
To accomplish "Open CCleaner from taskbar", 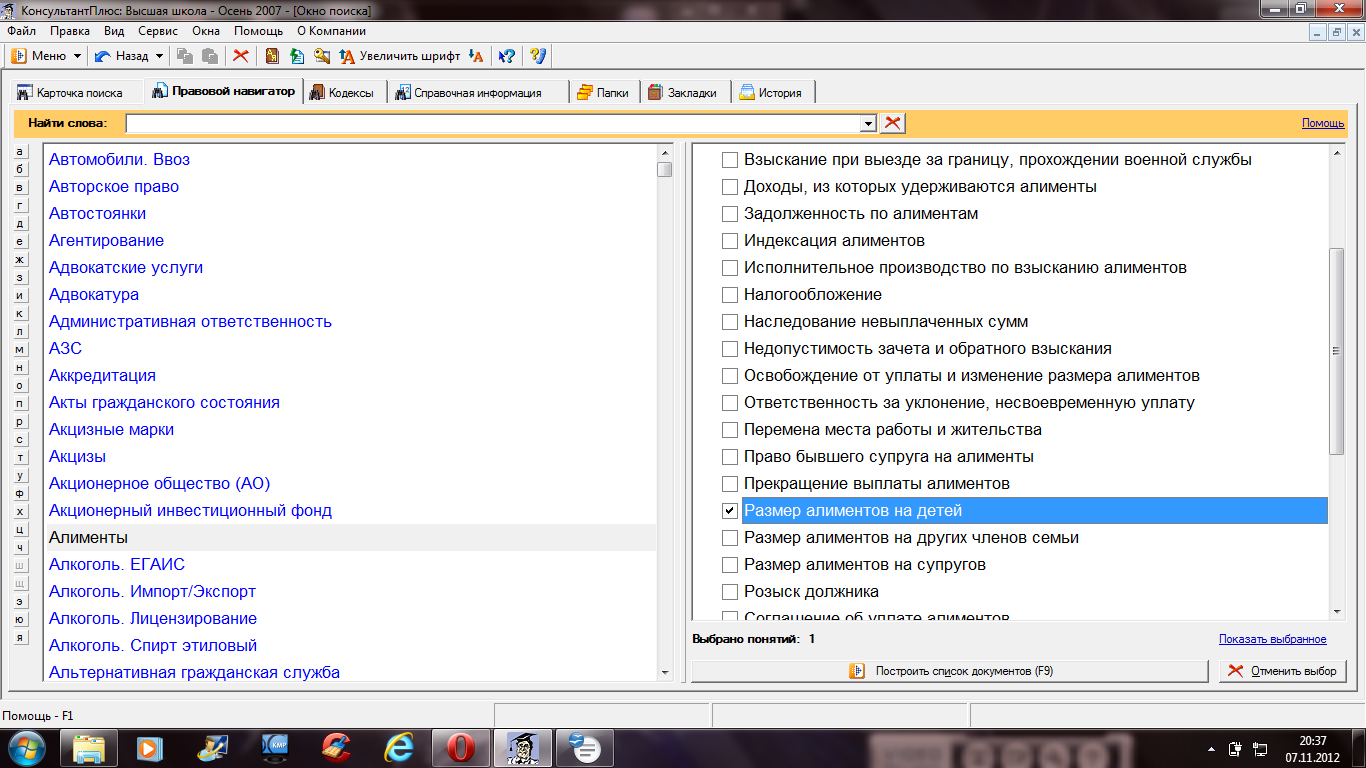I will 336,747.
